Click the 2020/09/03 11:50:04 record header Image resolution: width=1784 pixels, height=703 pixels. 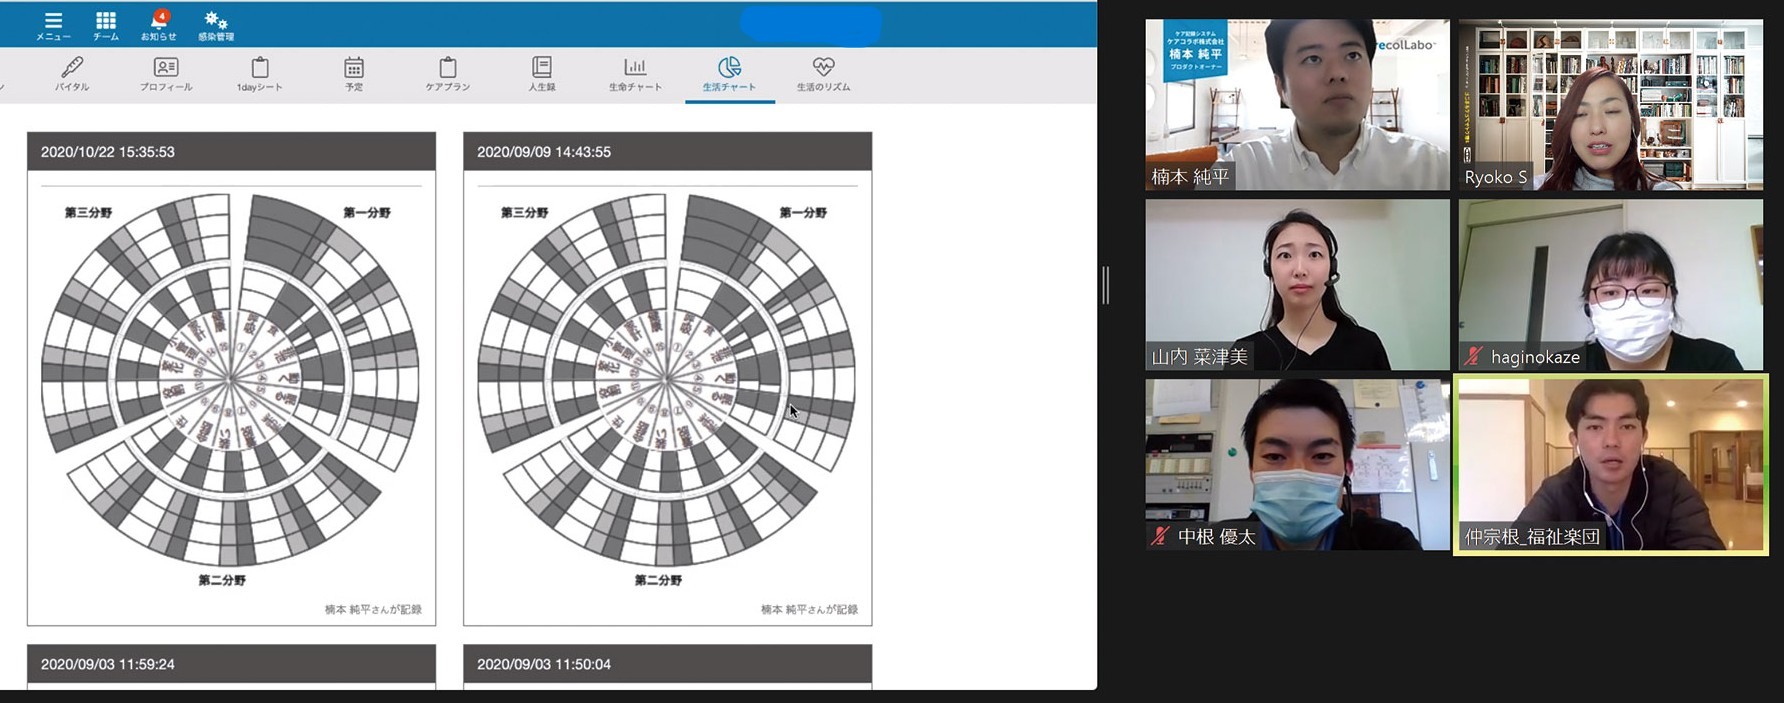[667, 664]
